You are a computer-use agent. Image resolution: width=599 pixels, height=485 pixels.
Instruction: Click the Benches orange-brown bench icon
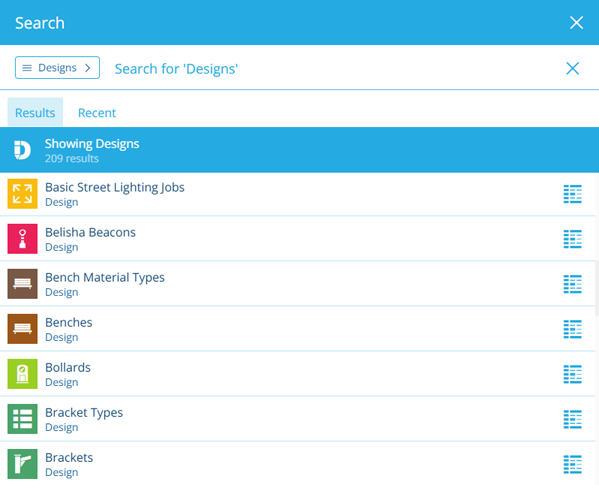(23, 329)
